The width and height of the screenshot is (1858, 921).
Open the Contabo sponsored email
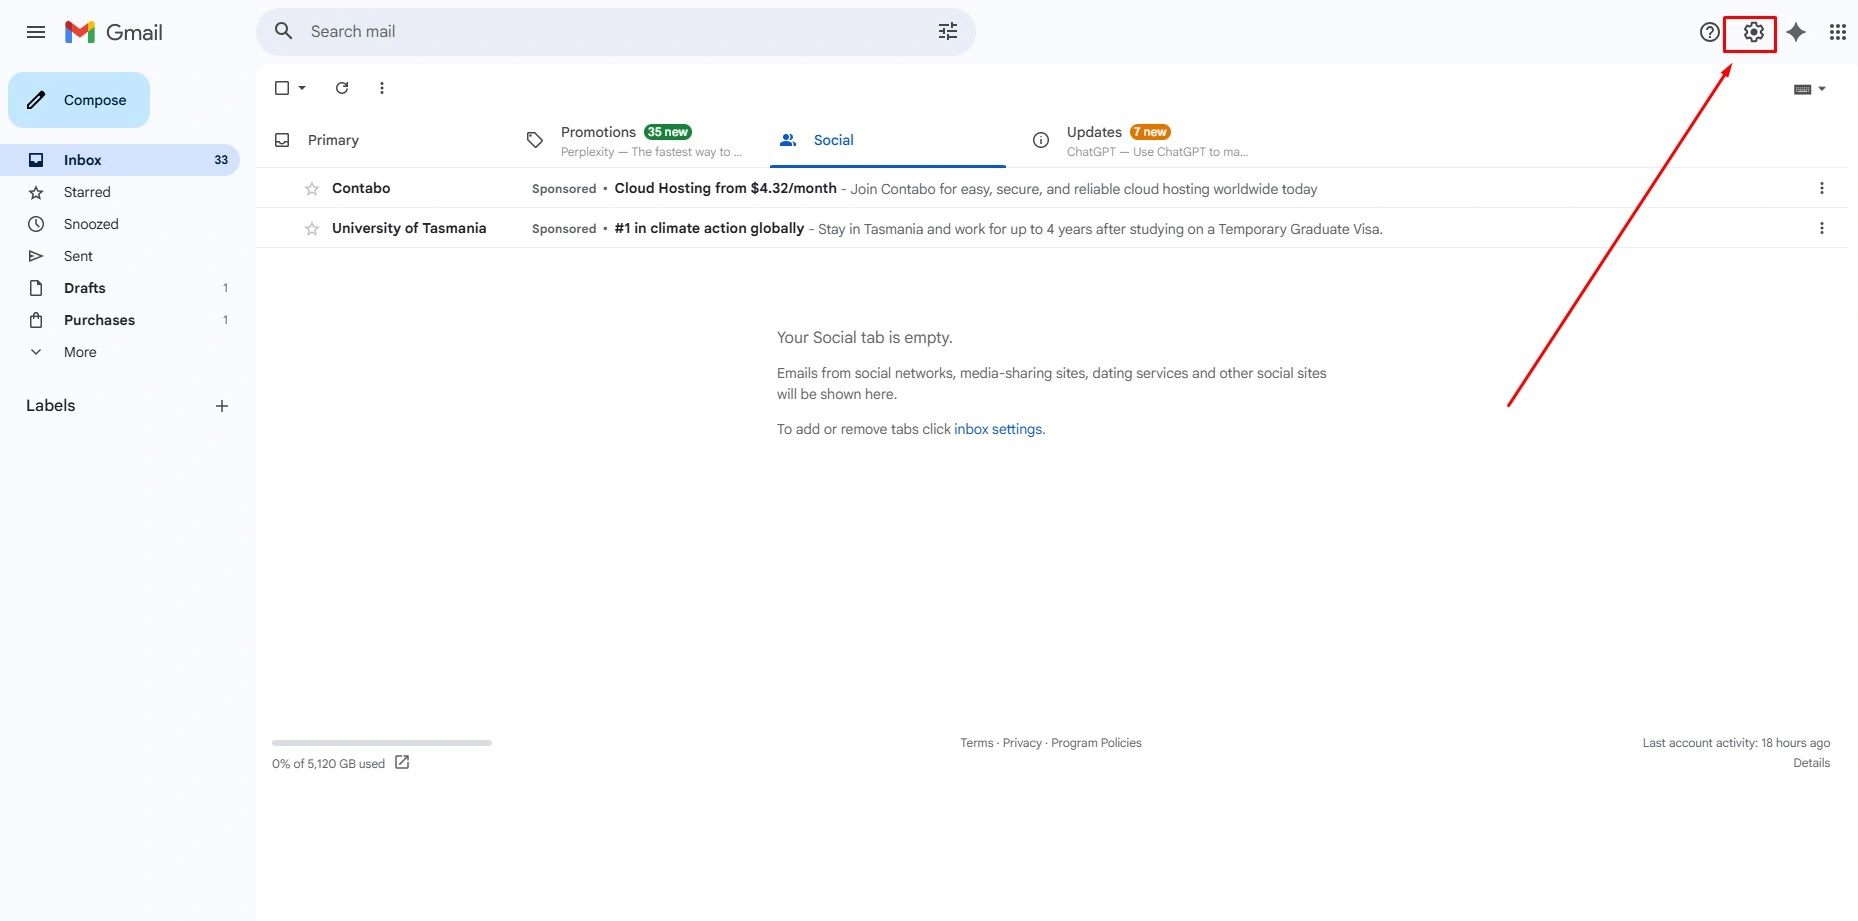tap(1052, 188)
